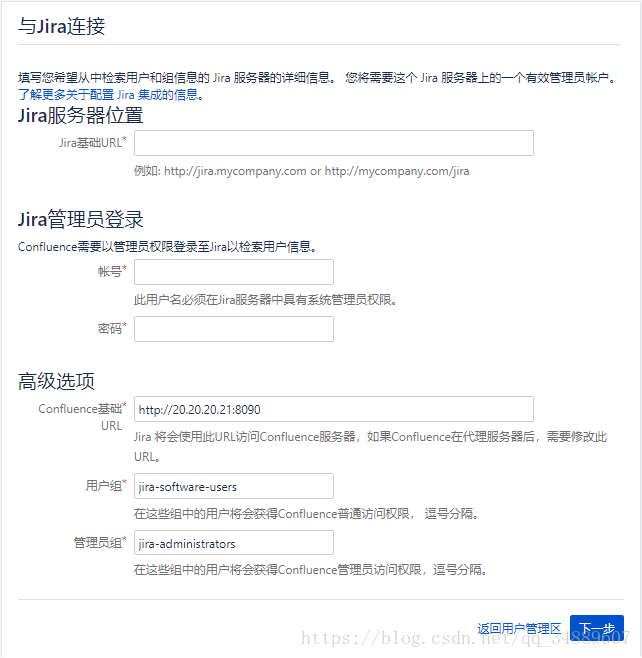
Task: Focus the 帐号 username field
Action: [234, 272]
